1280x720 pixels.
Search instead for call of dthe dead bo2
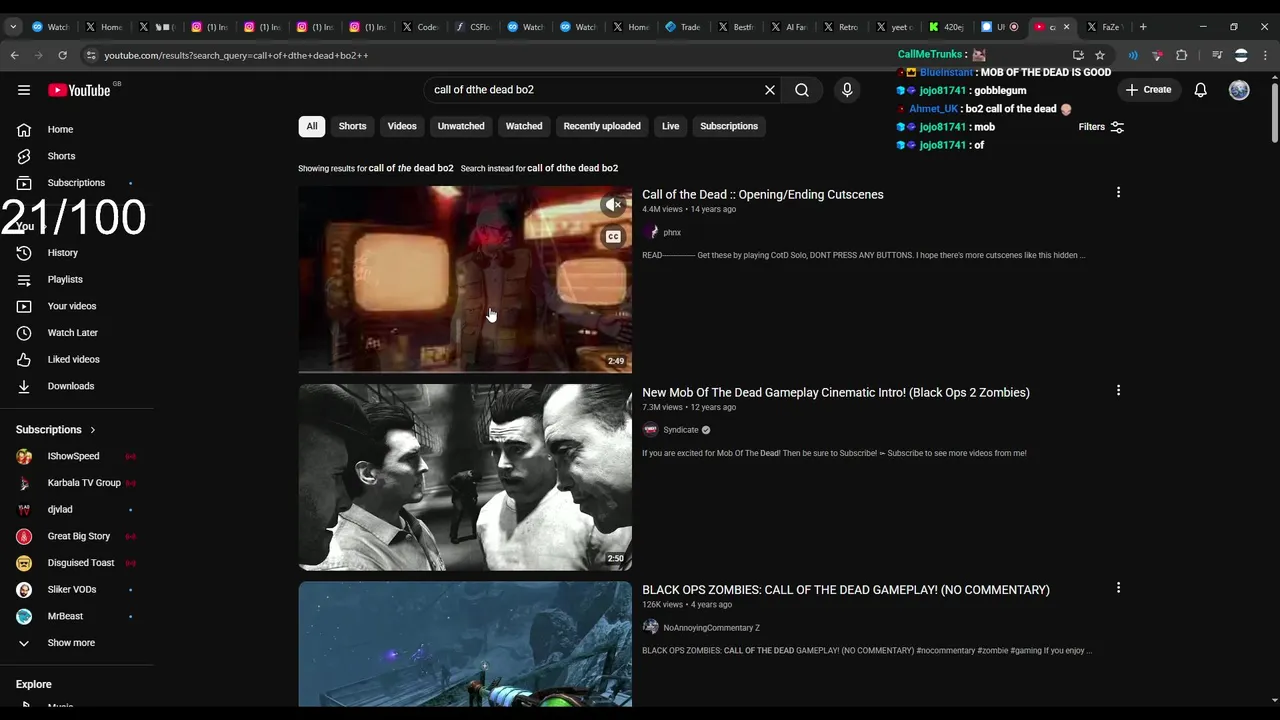coord(572,168)
